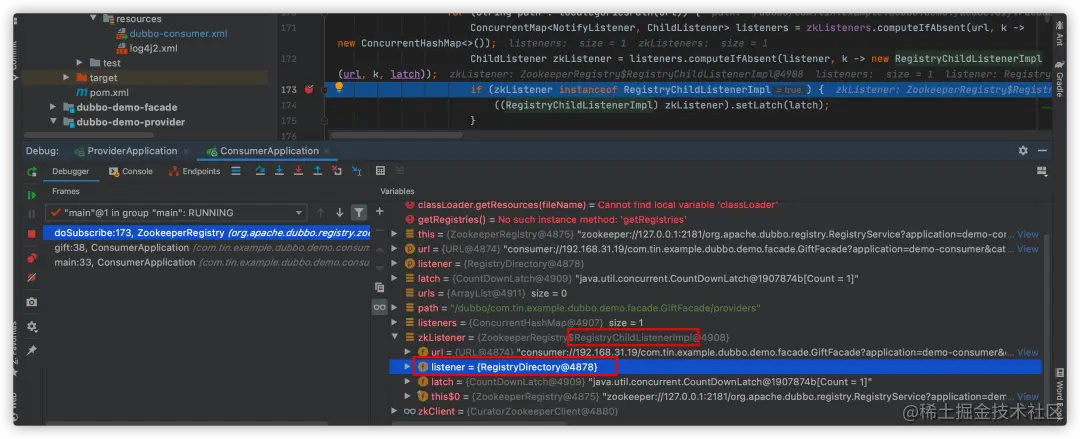The image size is (1080, 439).
Task: Click Show Execution Point icon
Action: [236, 171]
